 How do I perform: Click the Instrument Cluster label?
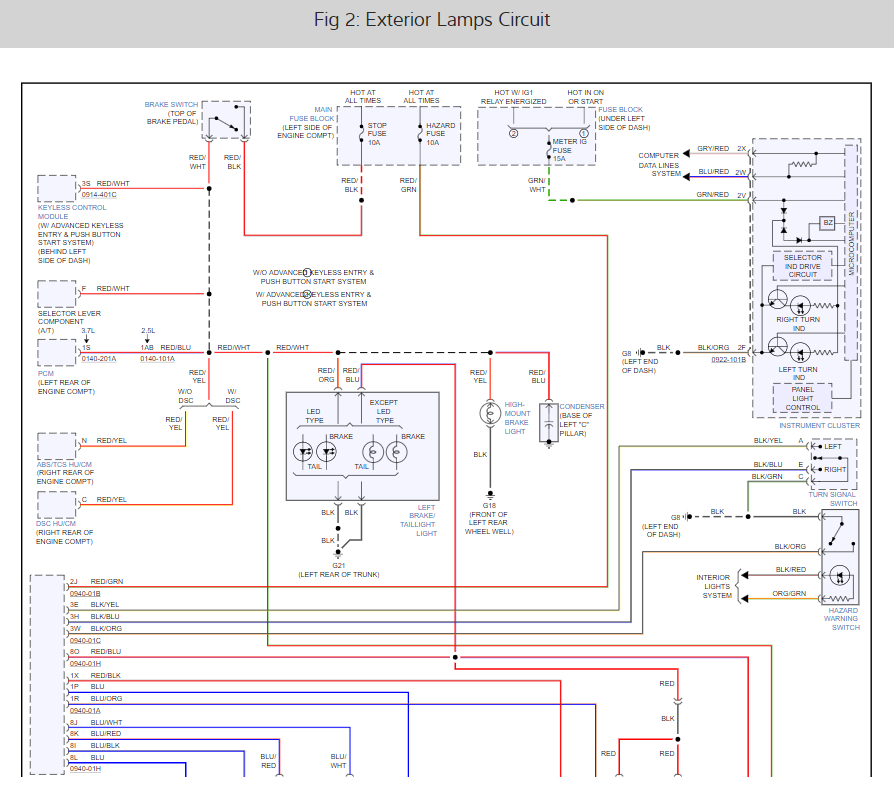(x=820, y=425)
